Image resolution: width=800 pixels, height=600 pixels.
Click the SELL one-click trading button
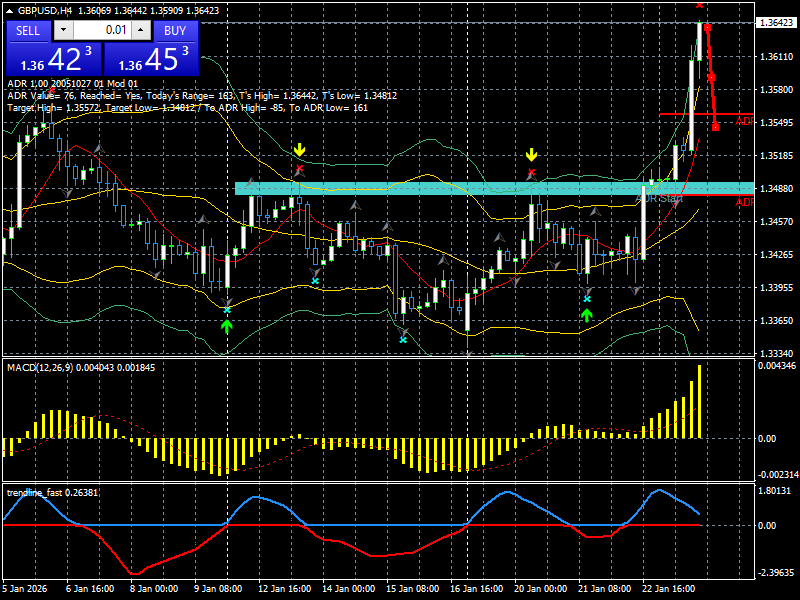click(28, 31)
